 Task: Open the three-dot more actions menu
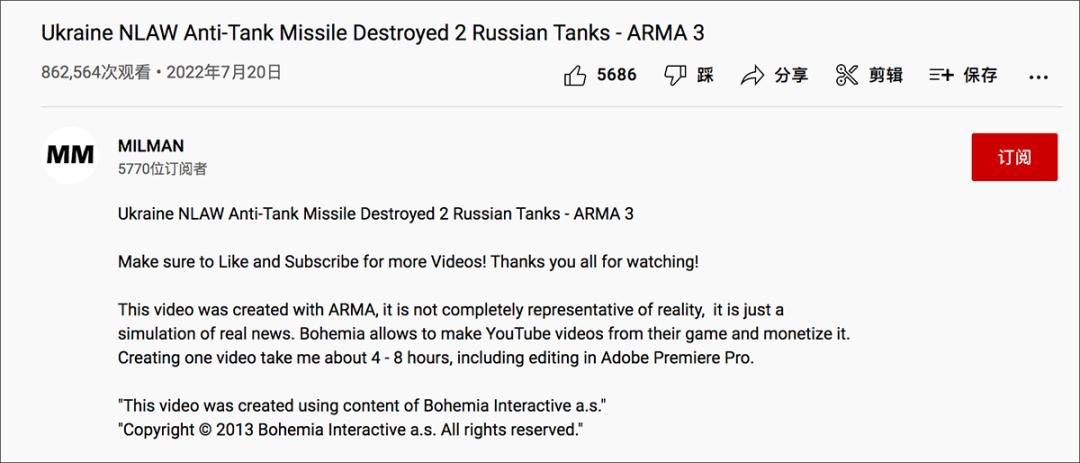pos(1038,76)
